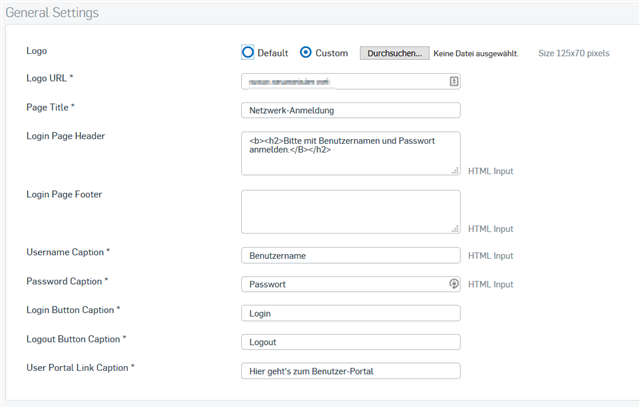Image resolution: width=640 pixels, height=408 pixels.
Task: Click the User Portal Link Caption field
Action: pos(350,371)
